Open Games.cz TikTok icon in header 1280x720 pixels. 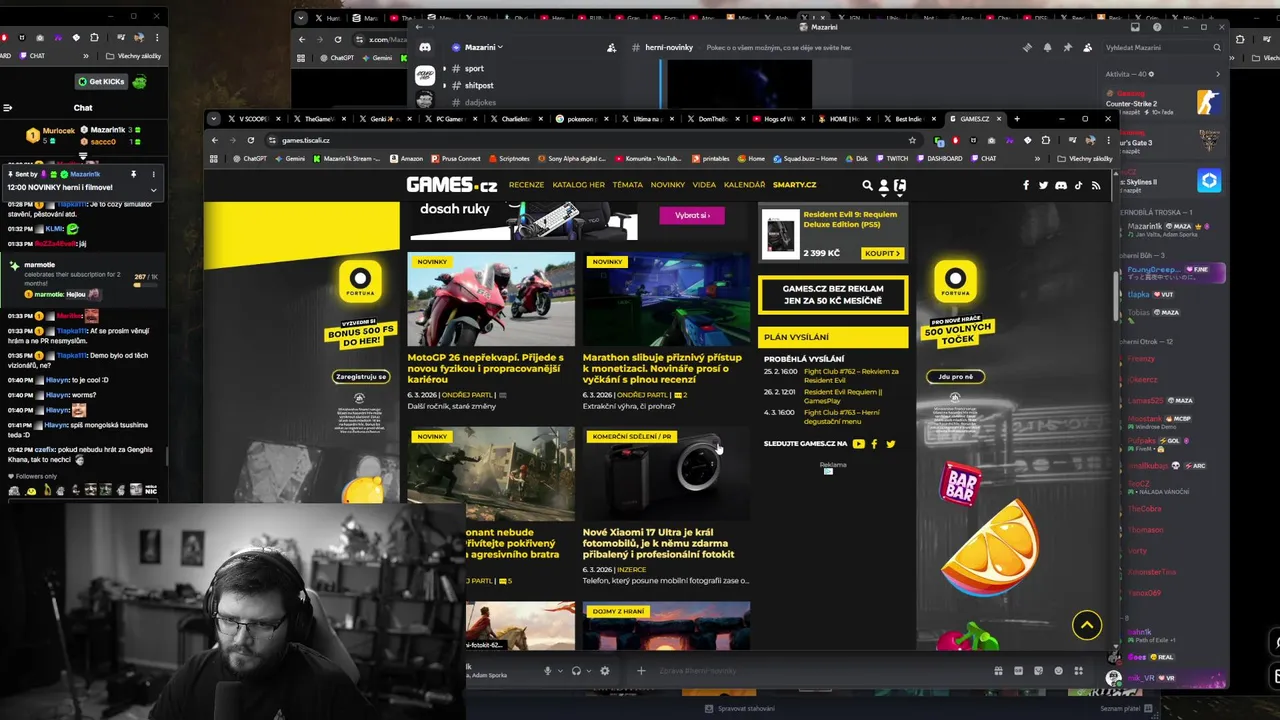[1078, 185]
